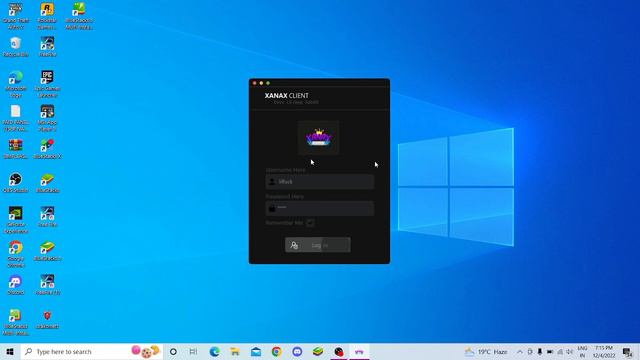Open Discord from the taskbar

[297, 351]
